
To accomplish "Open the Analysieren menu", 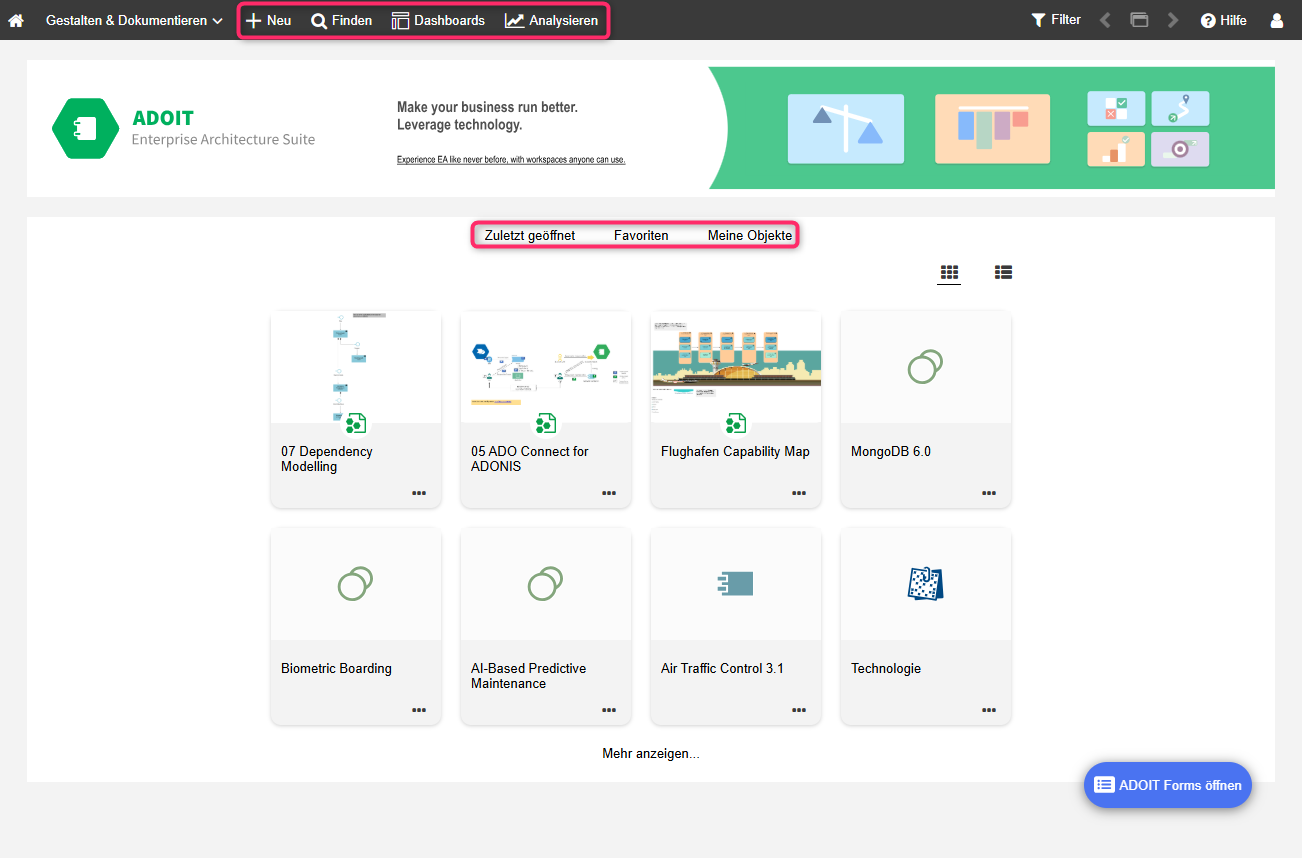I will (x=552, y=20).
